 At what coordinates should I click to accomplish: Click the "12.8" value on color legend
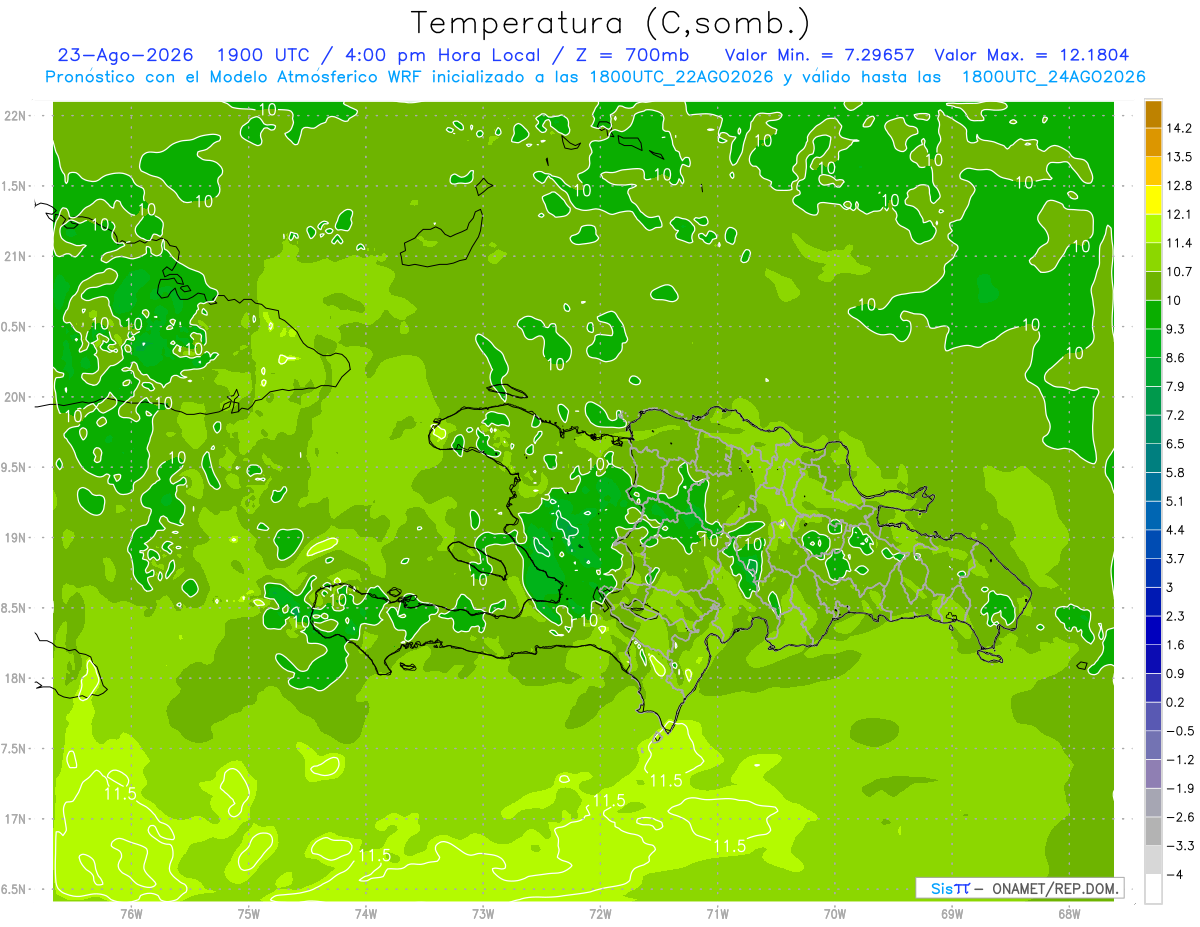coord(1179,186)
